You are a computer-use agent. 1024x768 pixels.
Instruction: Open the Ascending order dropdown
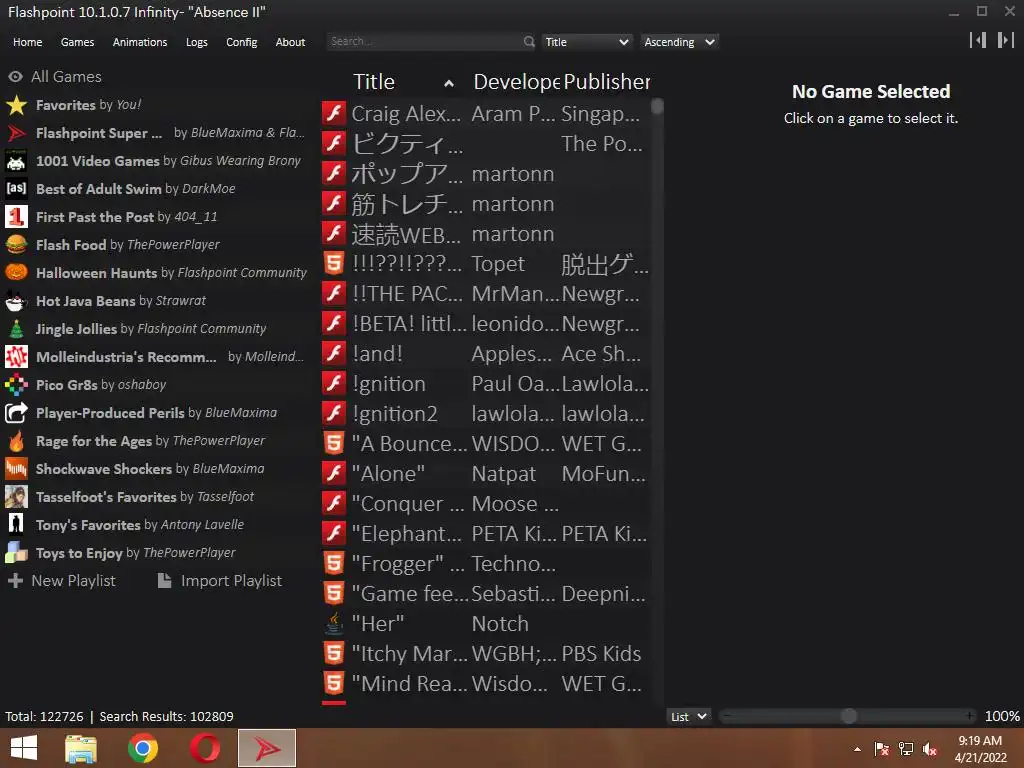[x=679, y=42]
